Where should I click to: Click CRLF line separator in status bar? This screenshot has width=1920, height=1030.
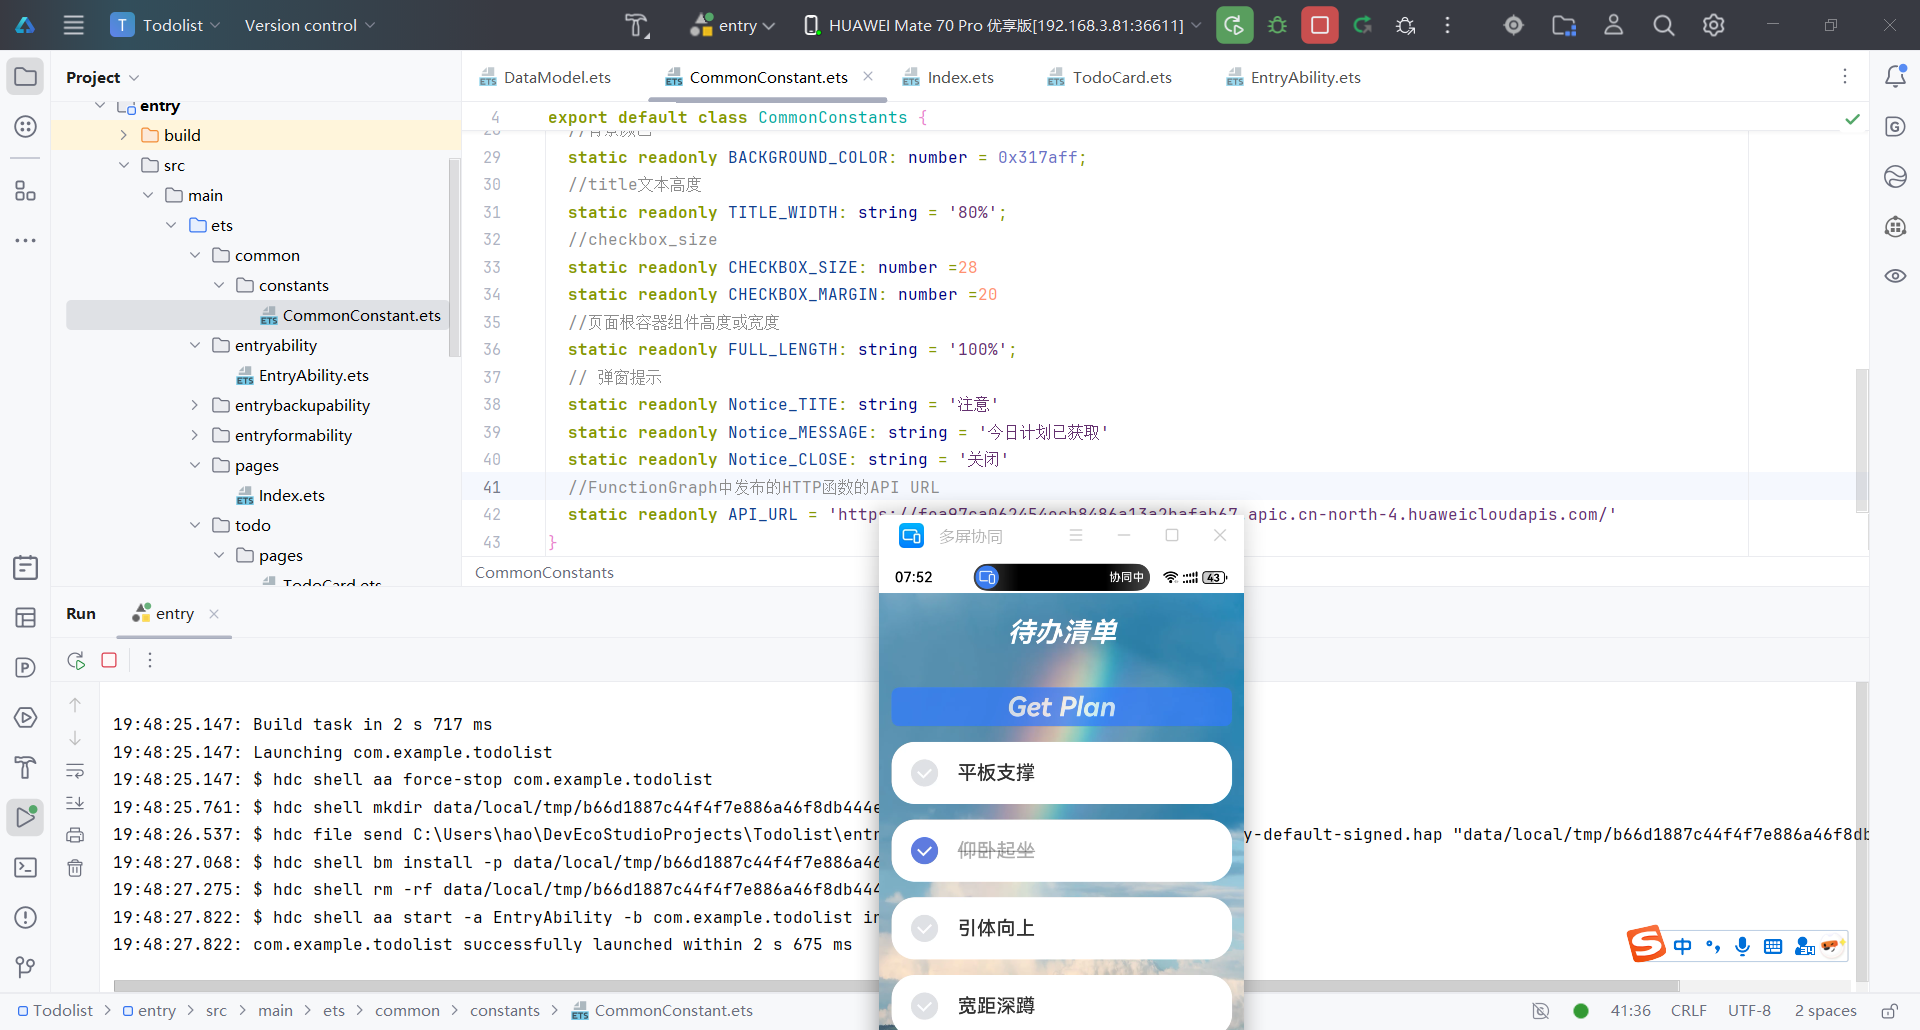pos(1688,1011)
